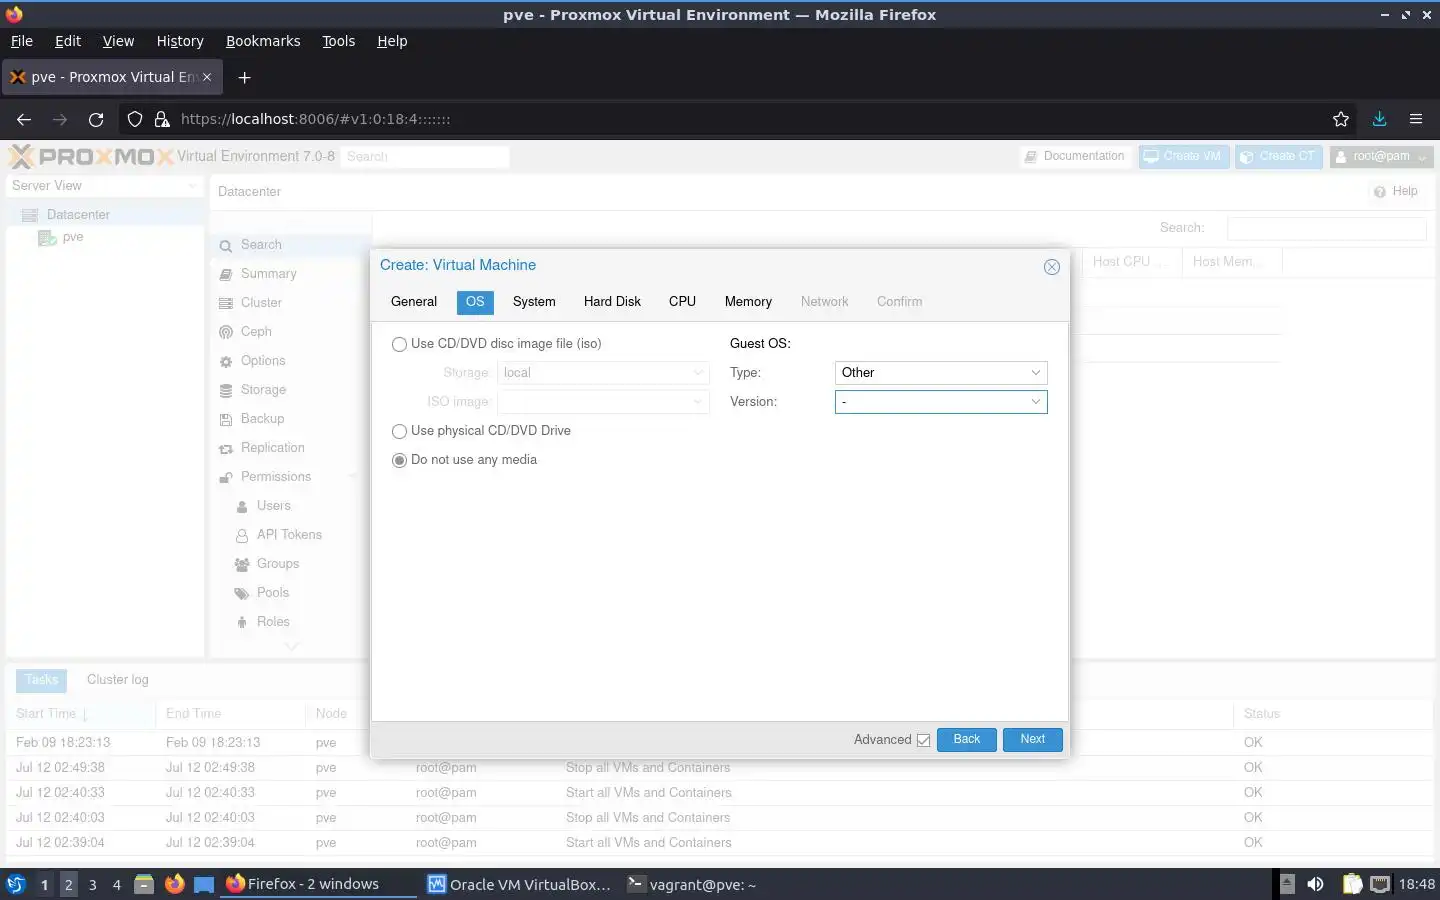Click the tracking protection shield icon
The width and height of the screenshot is (1440, 900).
tap(135, 119)
